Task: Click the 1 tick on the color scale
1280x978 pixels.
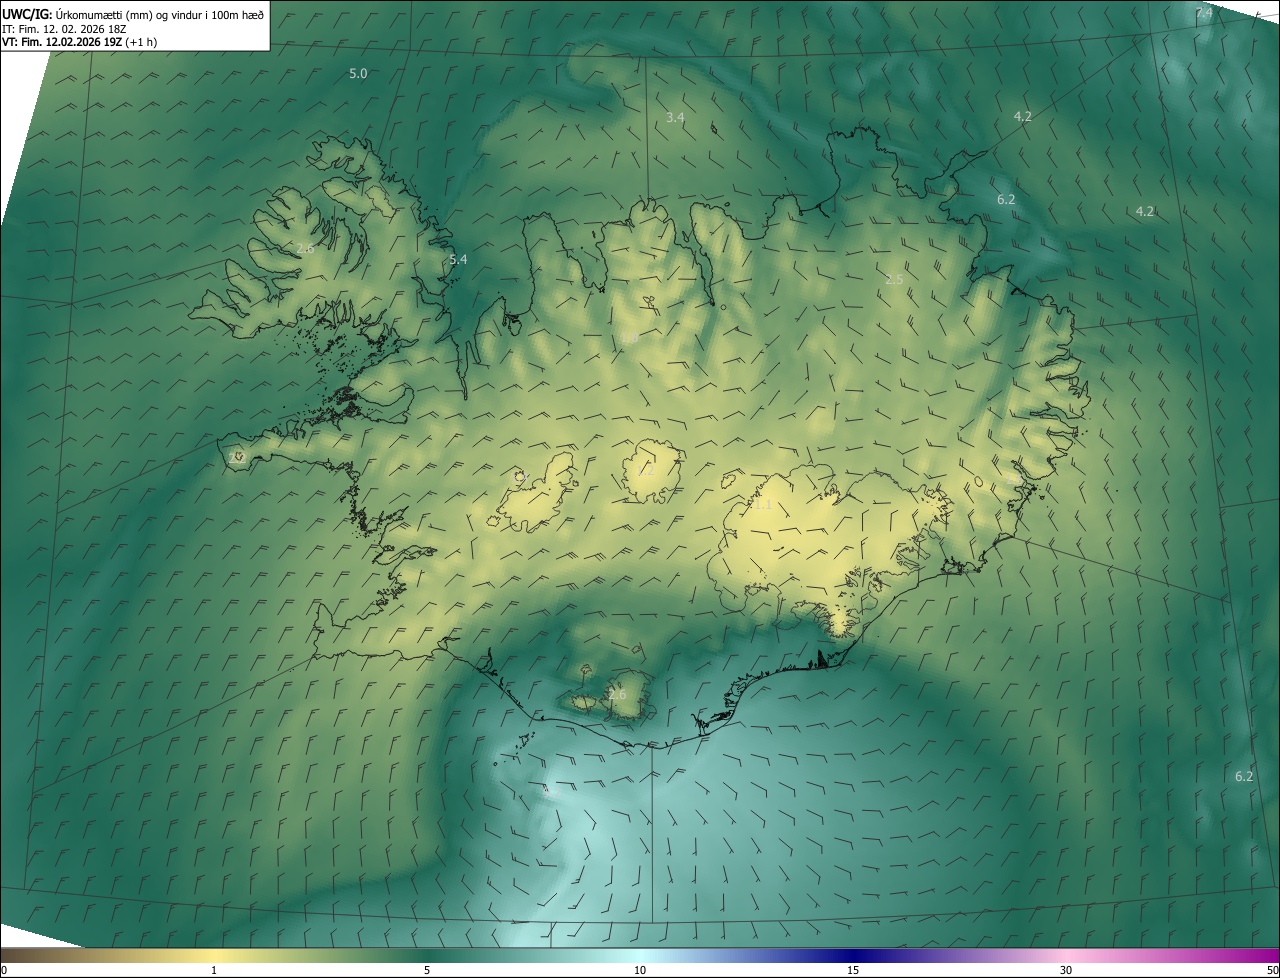Action: 214,970
